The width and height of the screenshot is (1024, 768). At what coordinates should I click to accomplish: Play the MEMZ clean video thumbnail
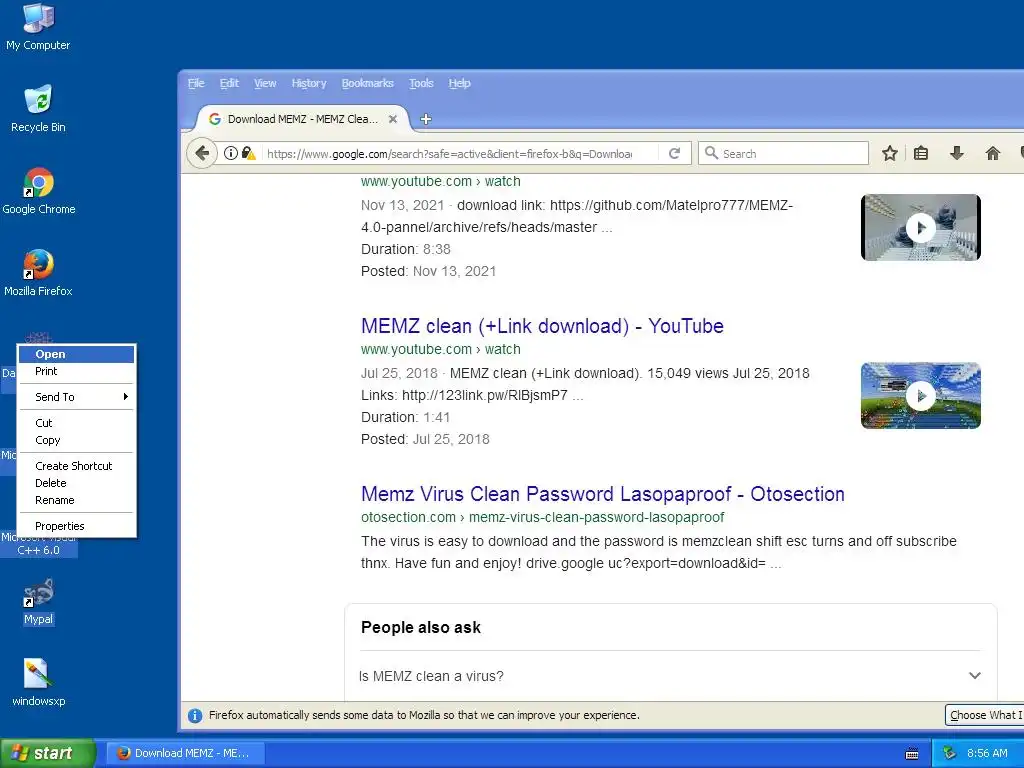point(921,395)
